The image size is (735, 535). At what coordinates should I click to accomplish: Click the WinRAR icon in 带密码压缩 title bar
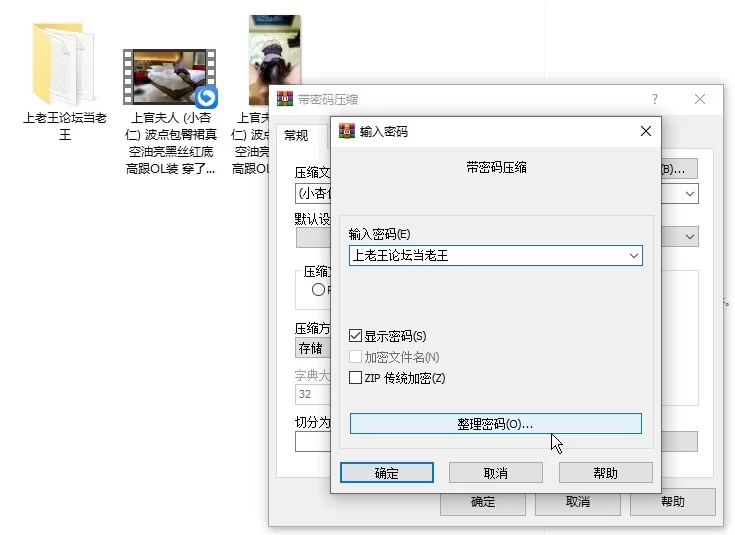pyautogui.click(x=285, y=99)
